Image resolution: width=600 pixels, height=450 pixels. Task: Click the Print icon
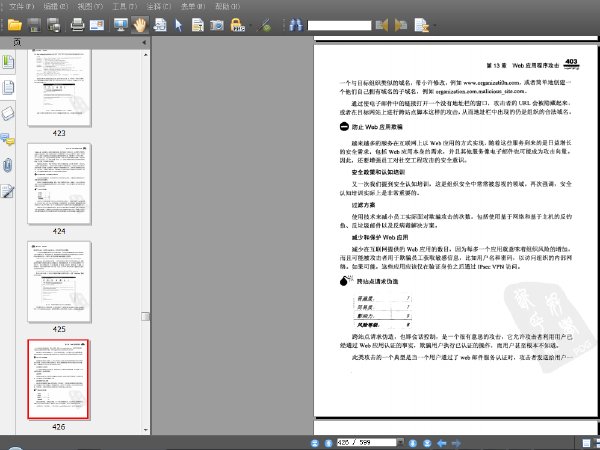(x=77, y=25)
